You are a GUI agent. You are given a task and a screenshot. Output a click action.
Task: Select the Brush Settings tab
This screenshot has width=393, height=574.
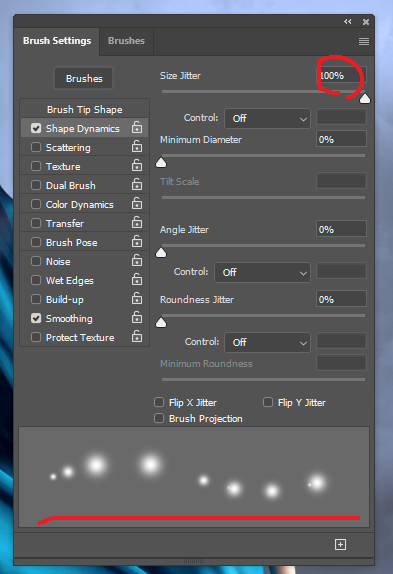point(57,41)
